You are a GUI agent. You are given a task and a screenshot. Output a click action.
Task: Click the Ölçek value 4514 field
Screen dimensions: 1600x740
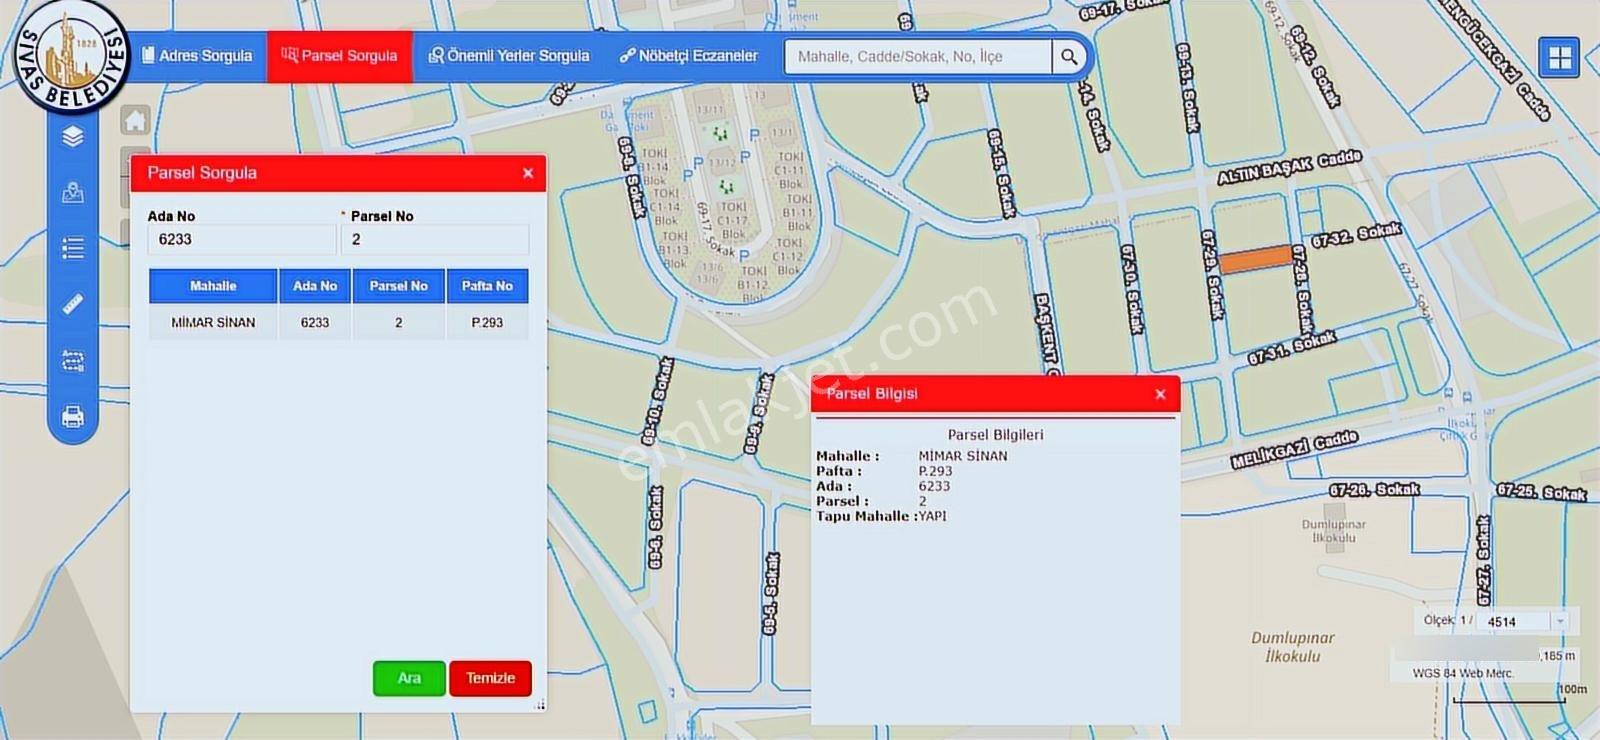[1514, 621]
